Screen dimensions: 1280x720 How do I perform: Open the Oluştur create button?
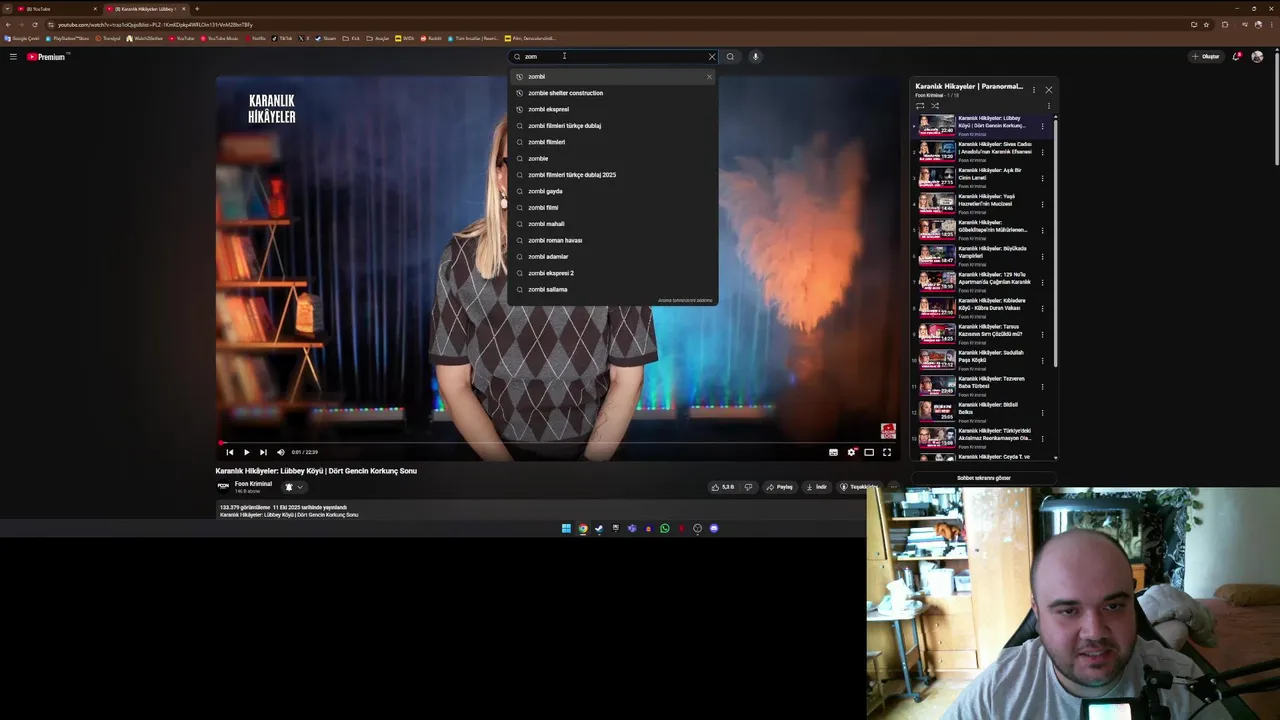[1206, 57]
